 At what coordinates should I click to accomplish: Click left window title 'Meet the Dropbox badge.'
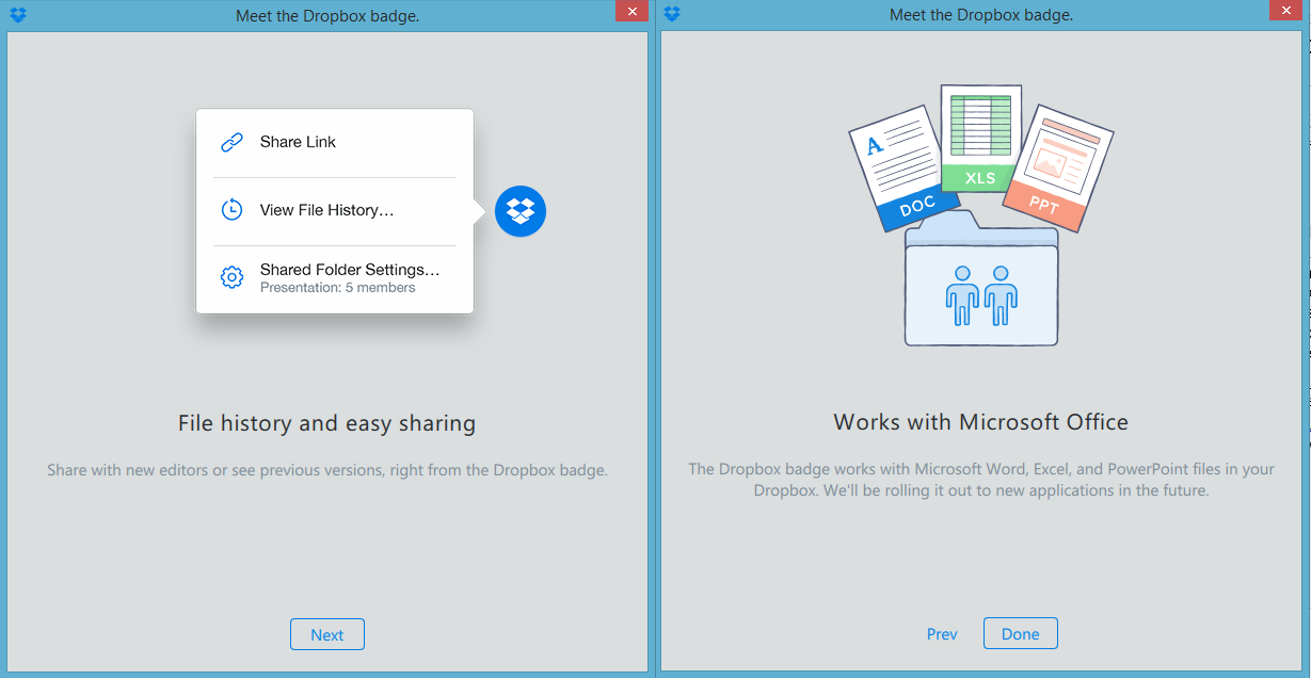(x=327, y=15)
